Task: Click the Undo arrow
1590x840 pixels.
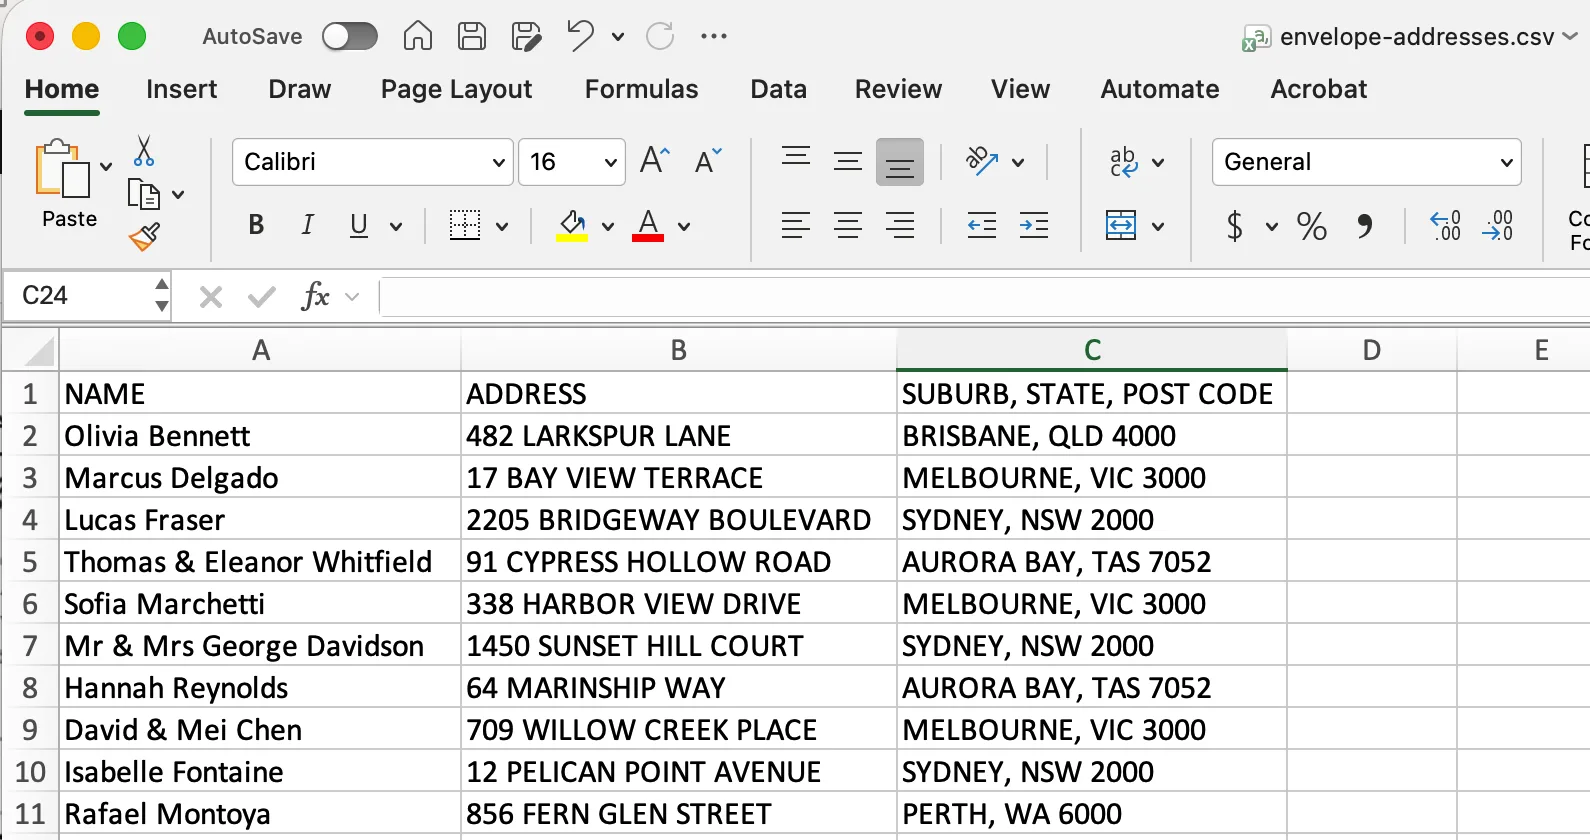Action: [x=580, y=36]
